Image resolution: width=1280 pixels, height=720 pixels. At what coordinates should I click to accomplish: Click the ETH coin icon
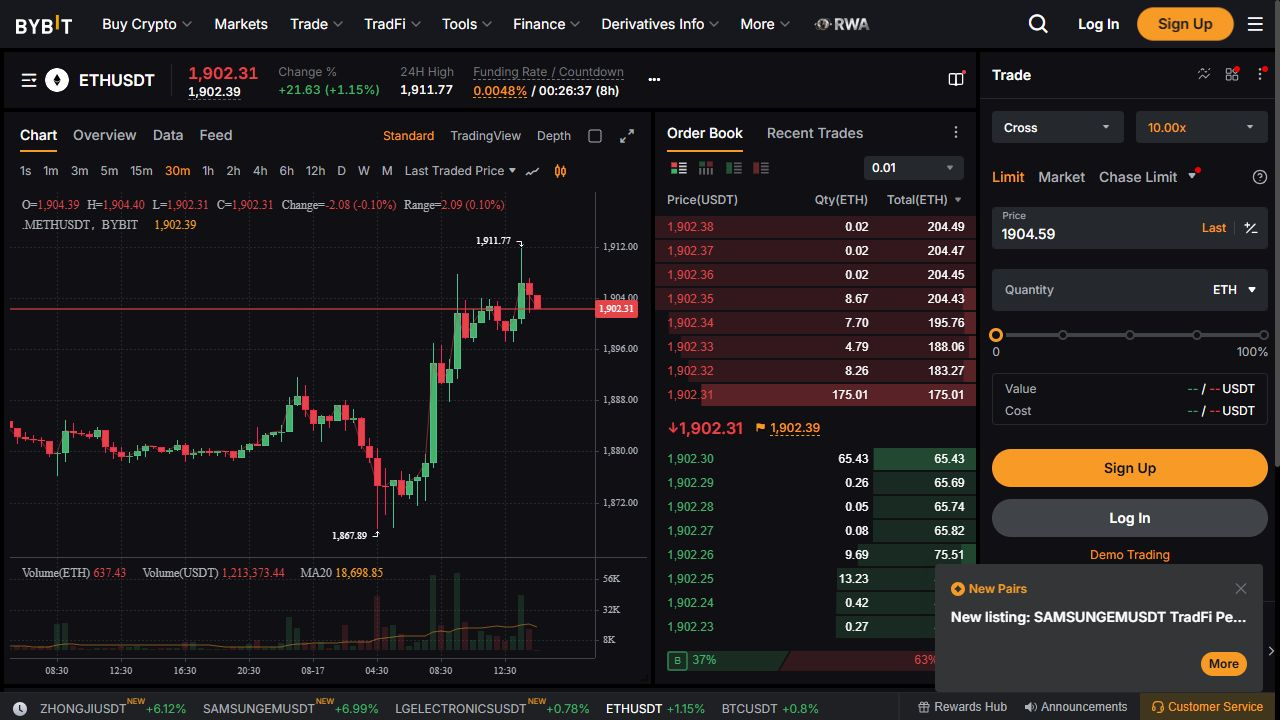pyautogui.click(x=57, y=80)
